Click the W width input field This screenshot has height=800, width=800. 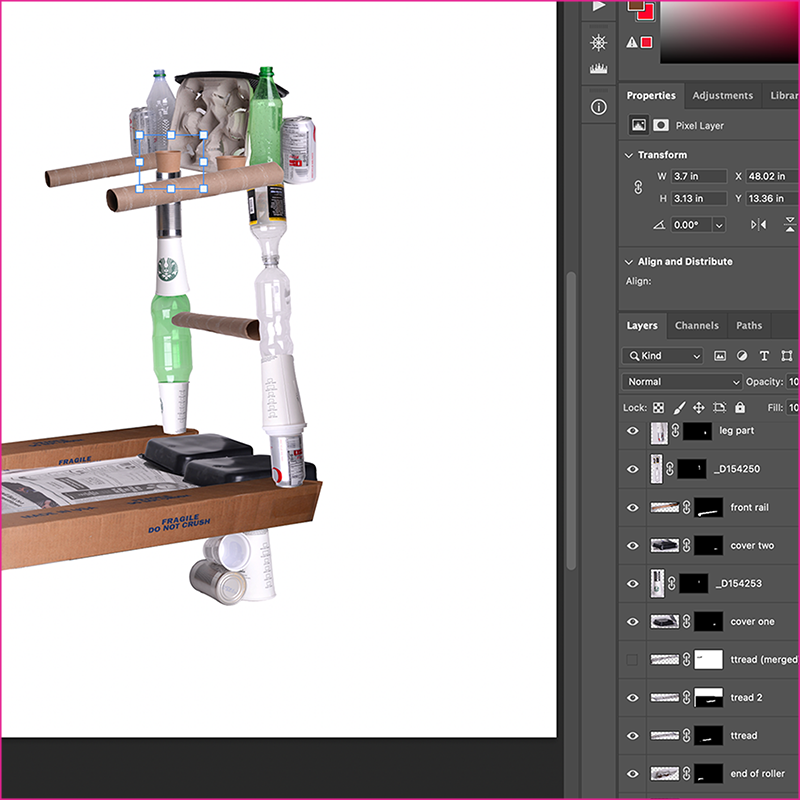699,177
